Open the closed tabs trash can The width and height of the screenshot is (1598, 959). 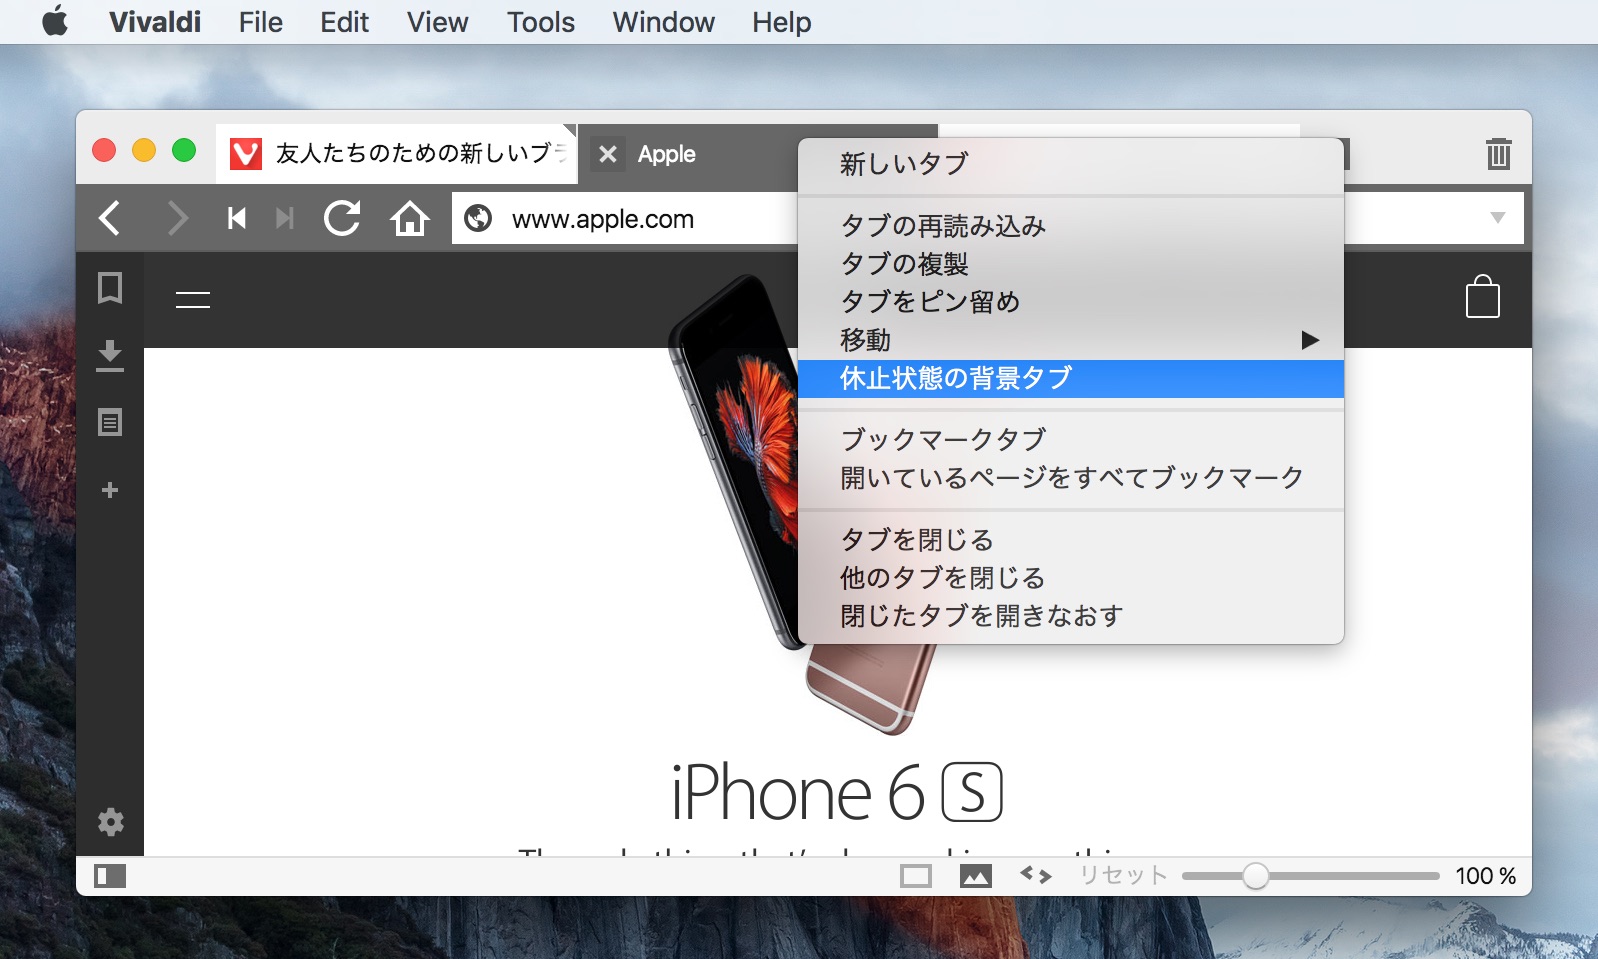pyautogui.click(x=1498, y=153)
